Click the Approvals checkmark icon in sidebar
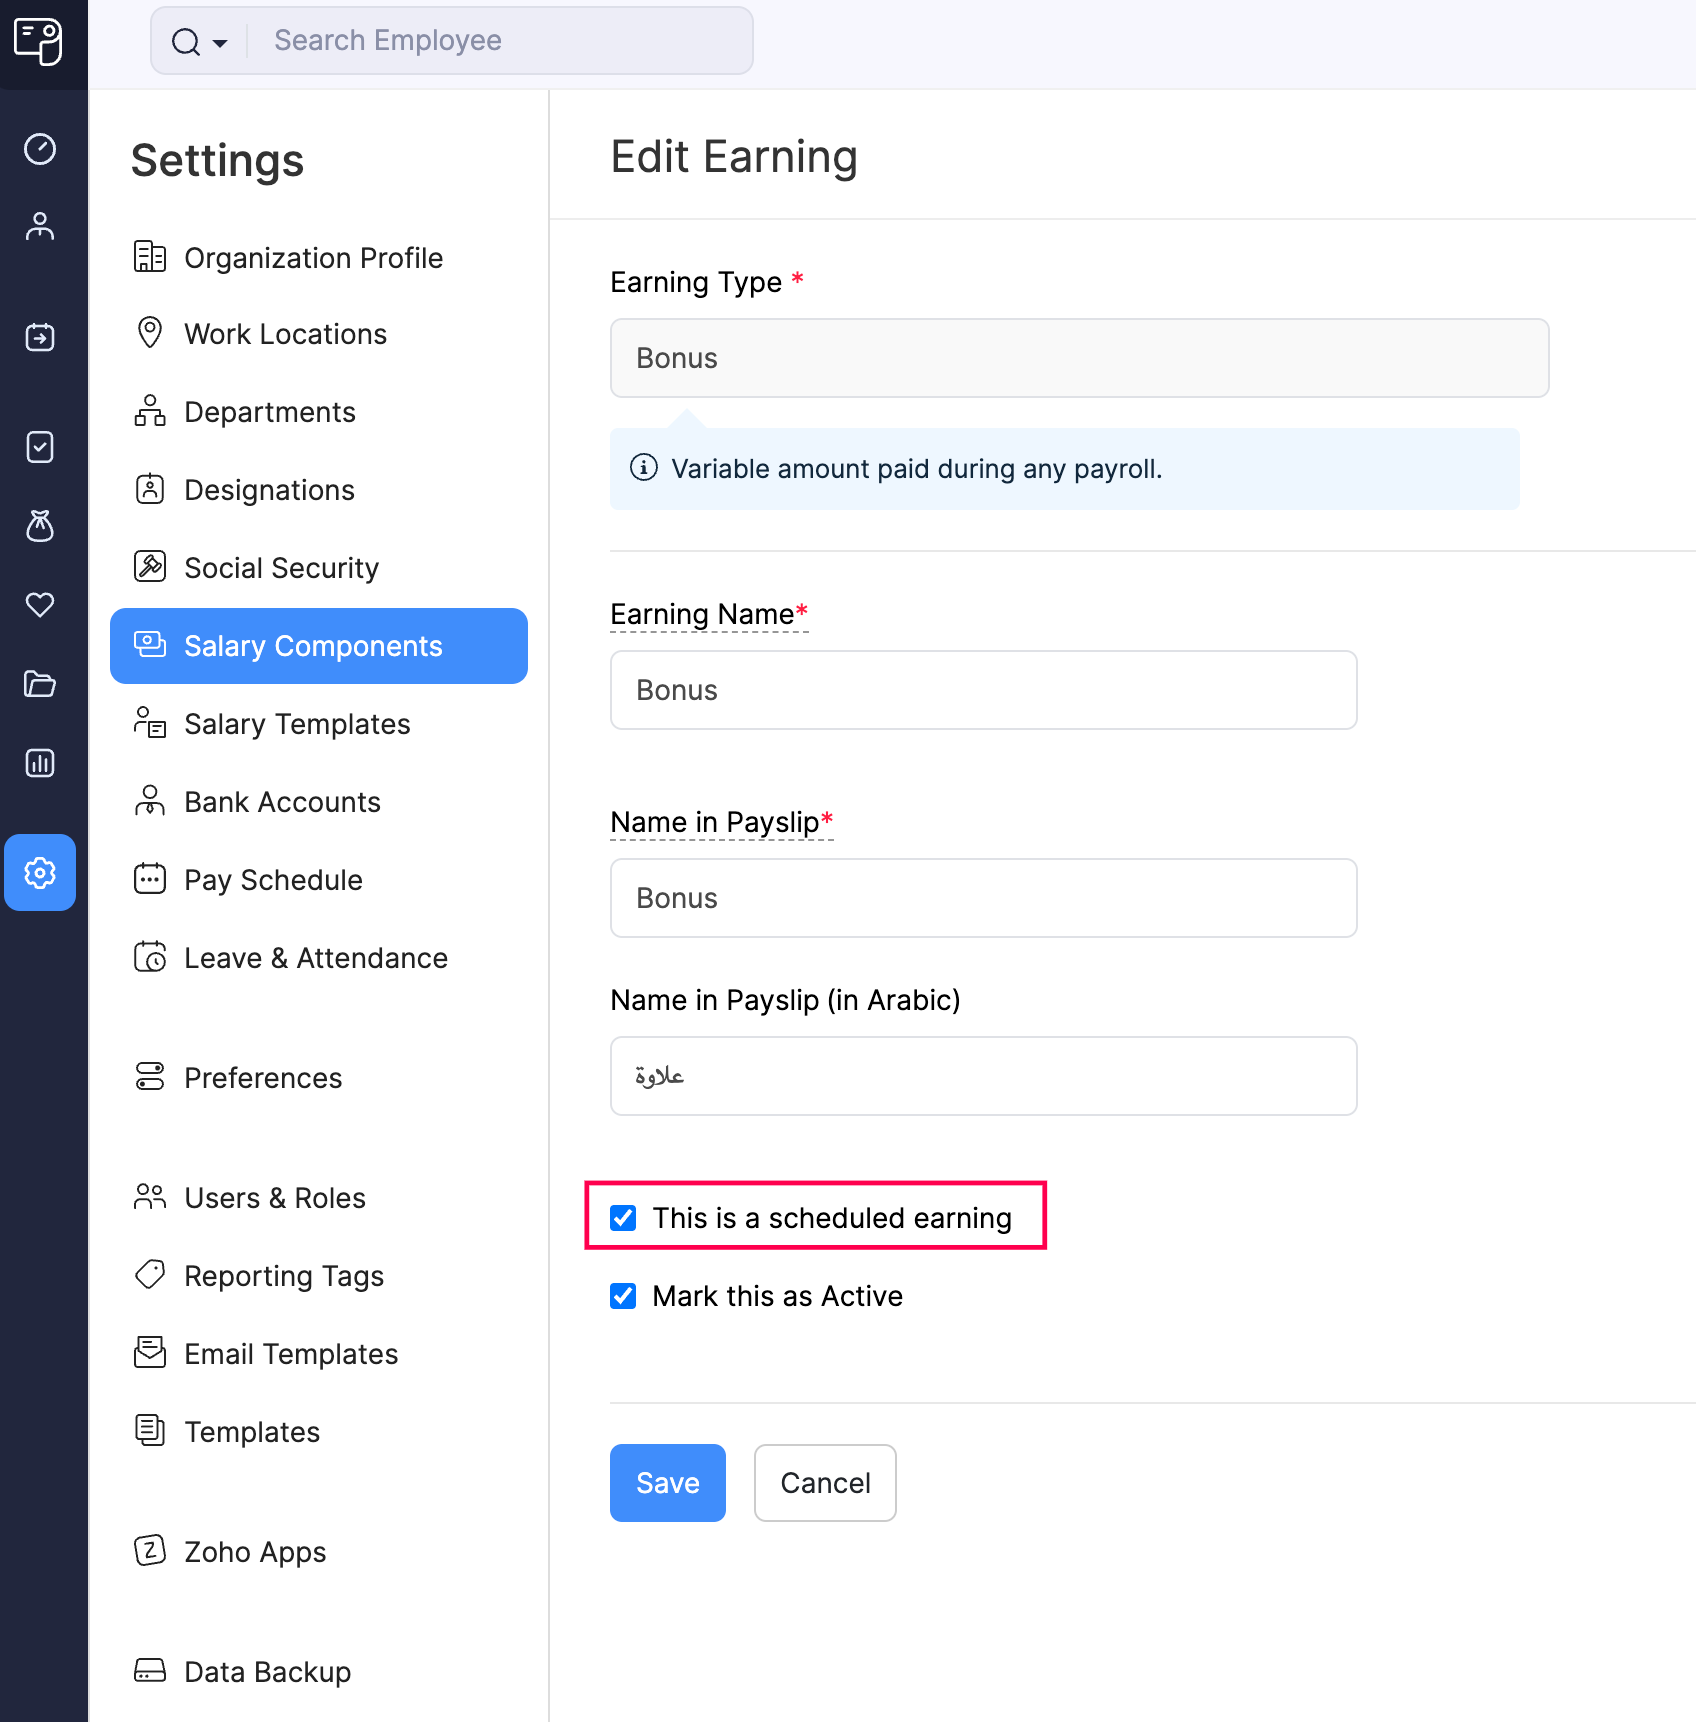The image size is (1696, 1722). (40, 447)
